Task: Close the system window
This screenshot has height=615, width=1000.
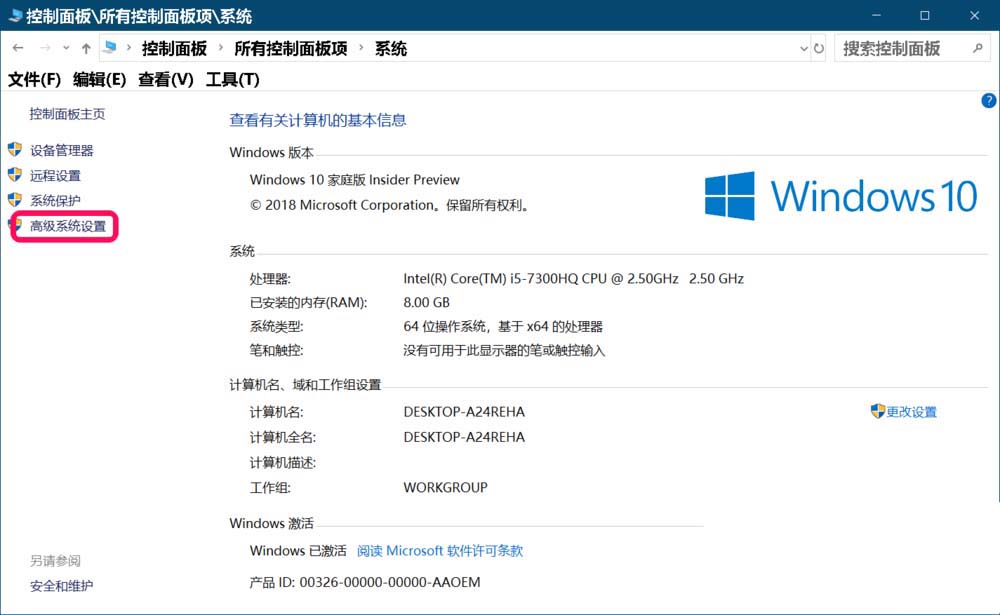Action: pos(974,15)
